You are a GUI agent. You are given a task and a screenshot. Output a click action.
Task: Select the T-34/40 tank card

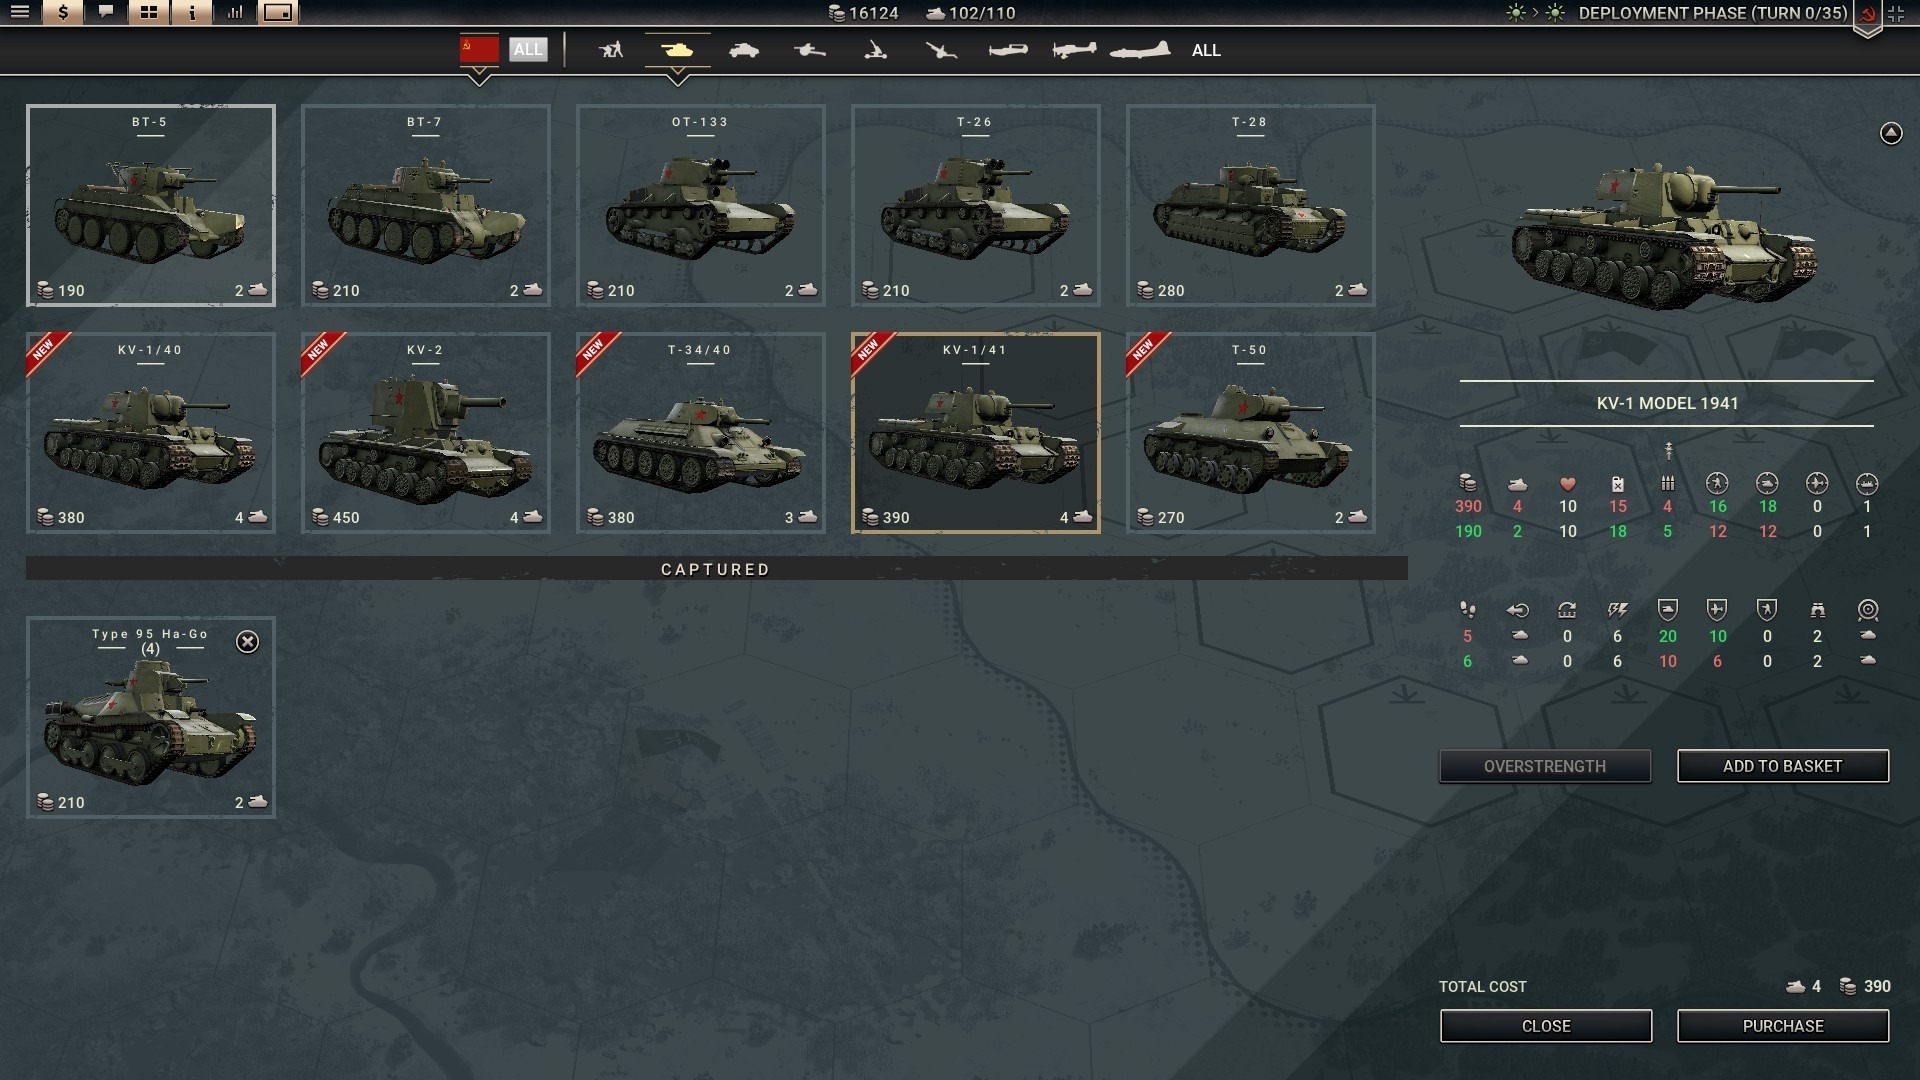(700, 432)
